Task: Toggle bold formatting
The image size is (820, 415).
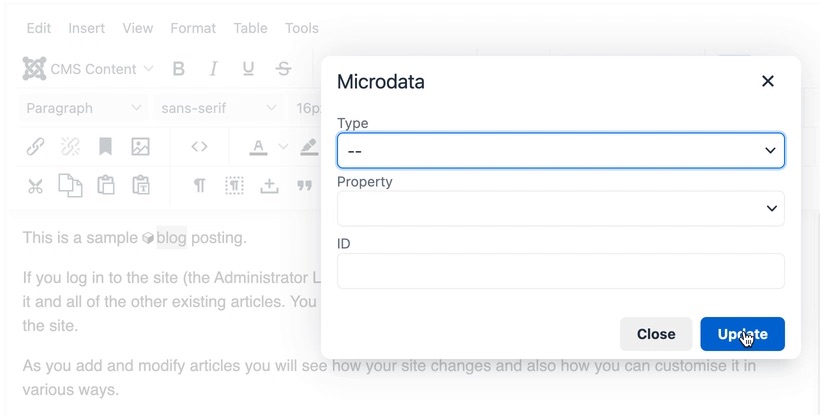Action: point(178,69)
